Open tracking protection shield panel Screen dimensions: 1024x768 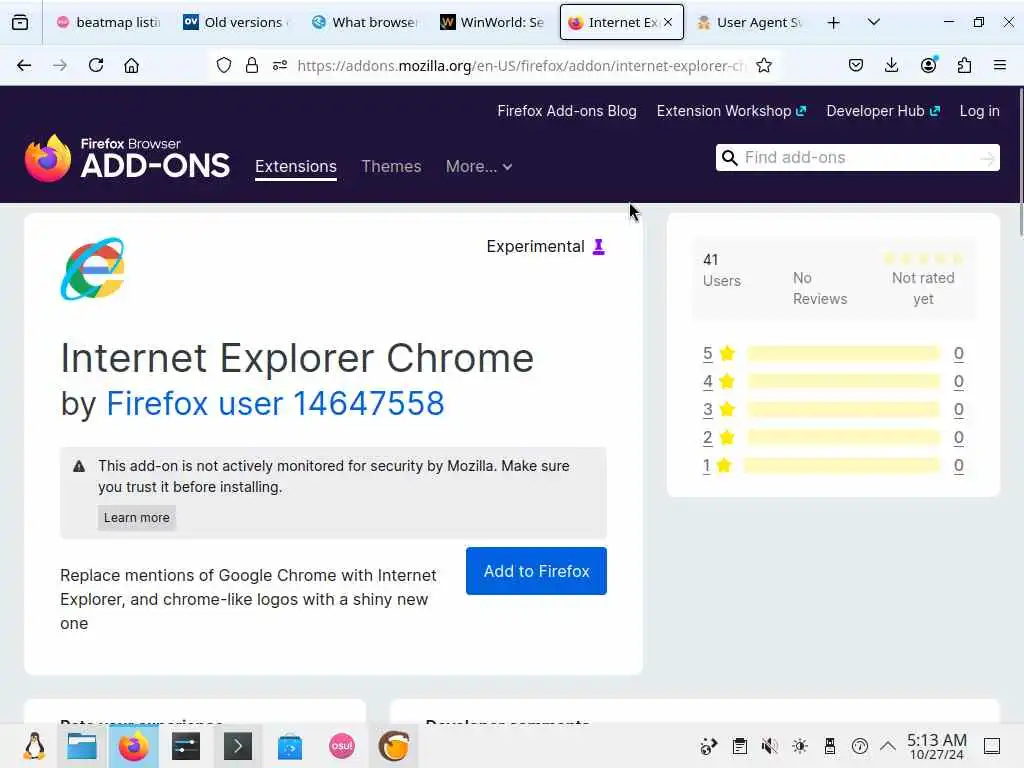click(x=224, y=65)
